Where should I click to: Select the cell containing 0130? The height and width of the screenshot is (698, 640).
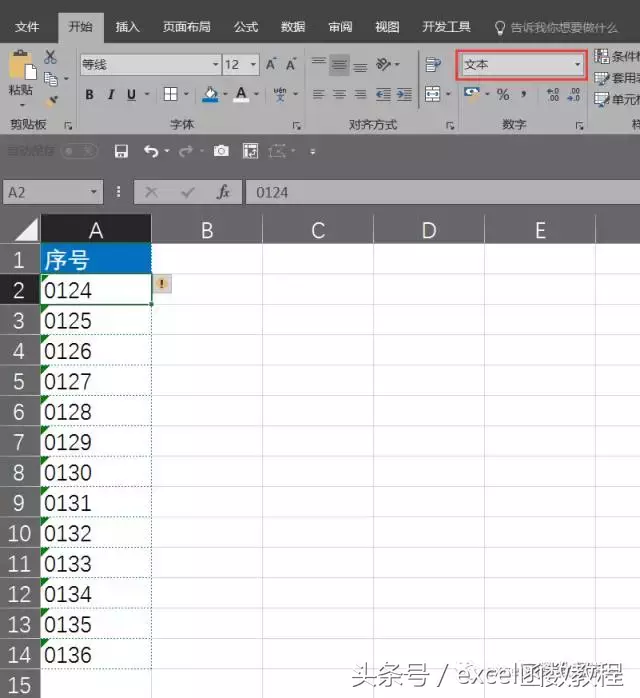pyautogui.click(x=96, y=472)
